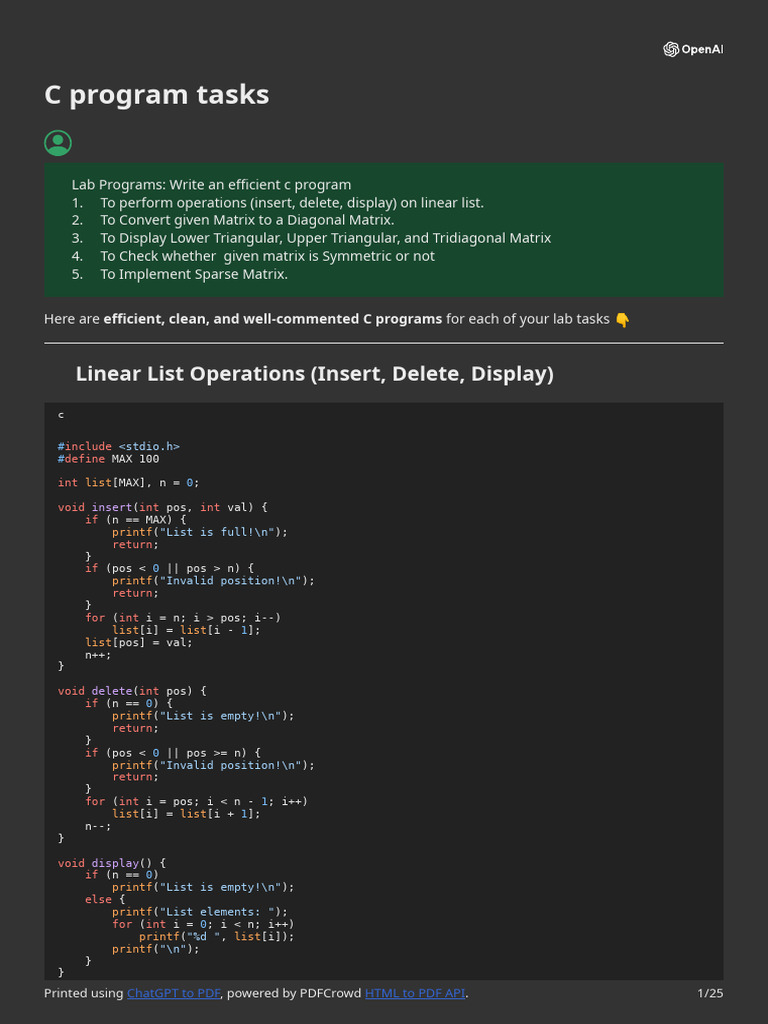Select the Symmetric matrix check list item
The image size is (768, 1024).
pyautogui.click(x=267, y=256)
